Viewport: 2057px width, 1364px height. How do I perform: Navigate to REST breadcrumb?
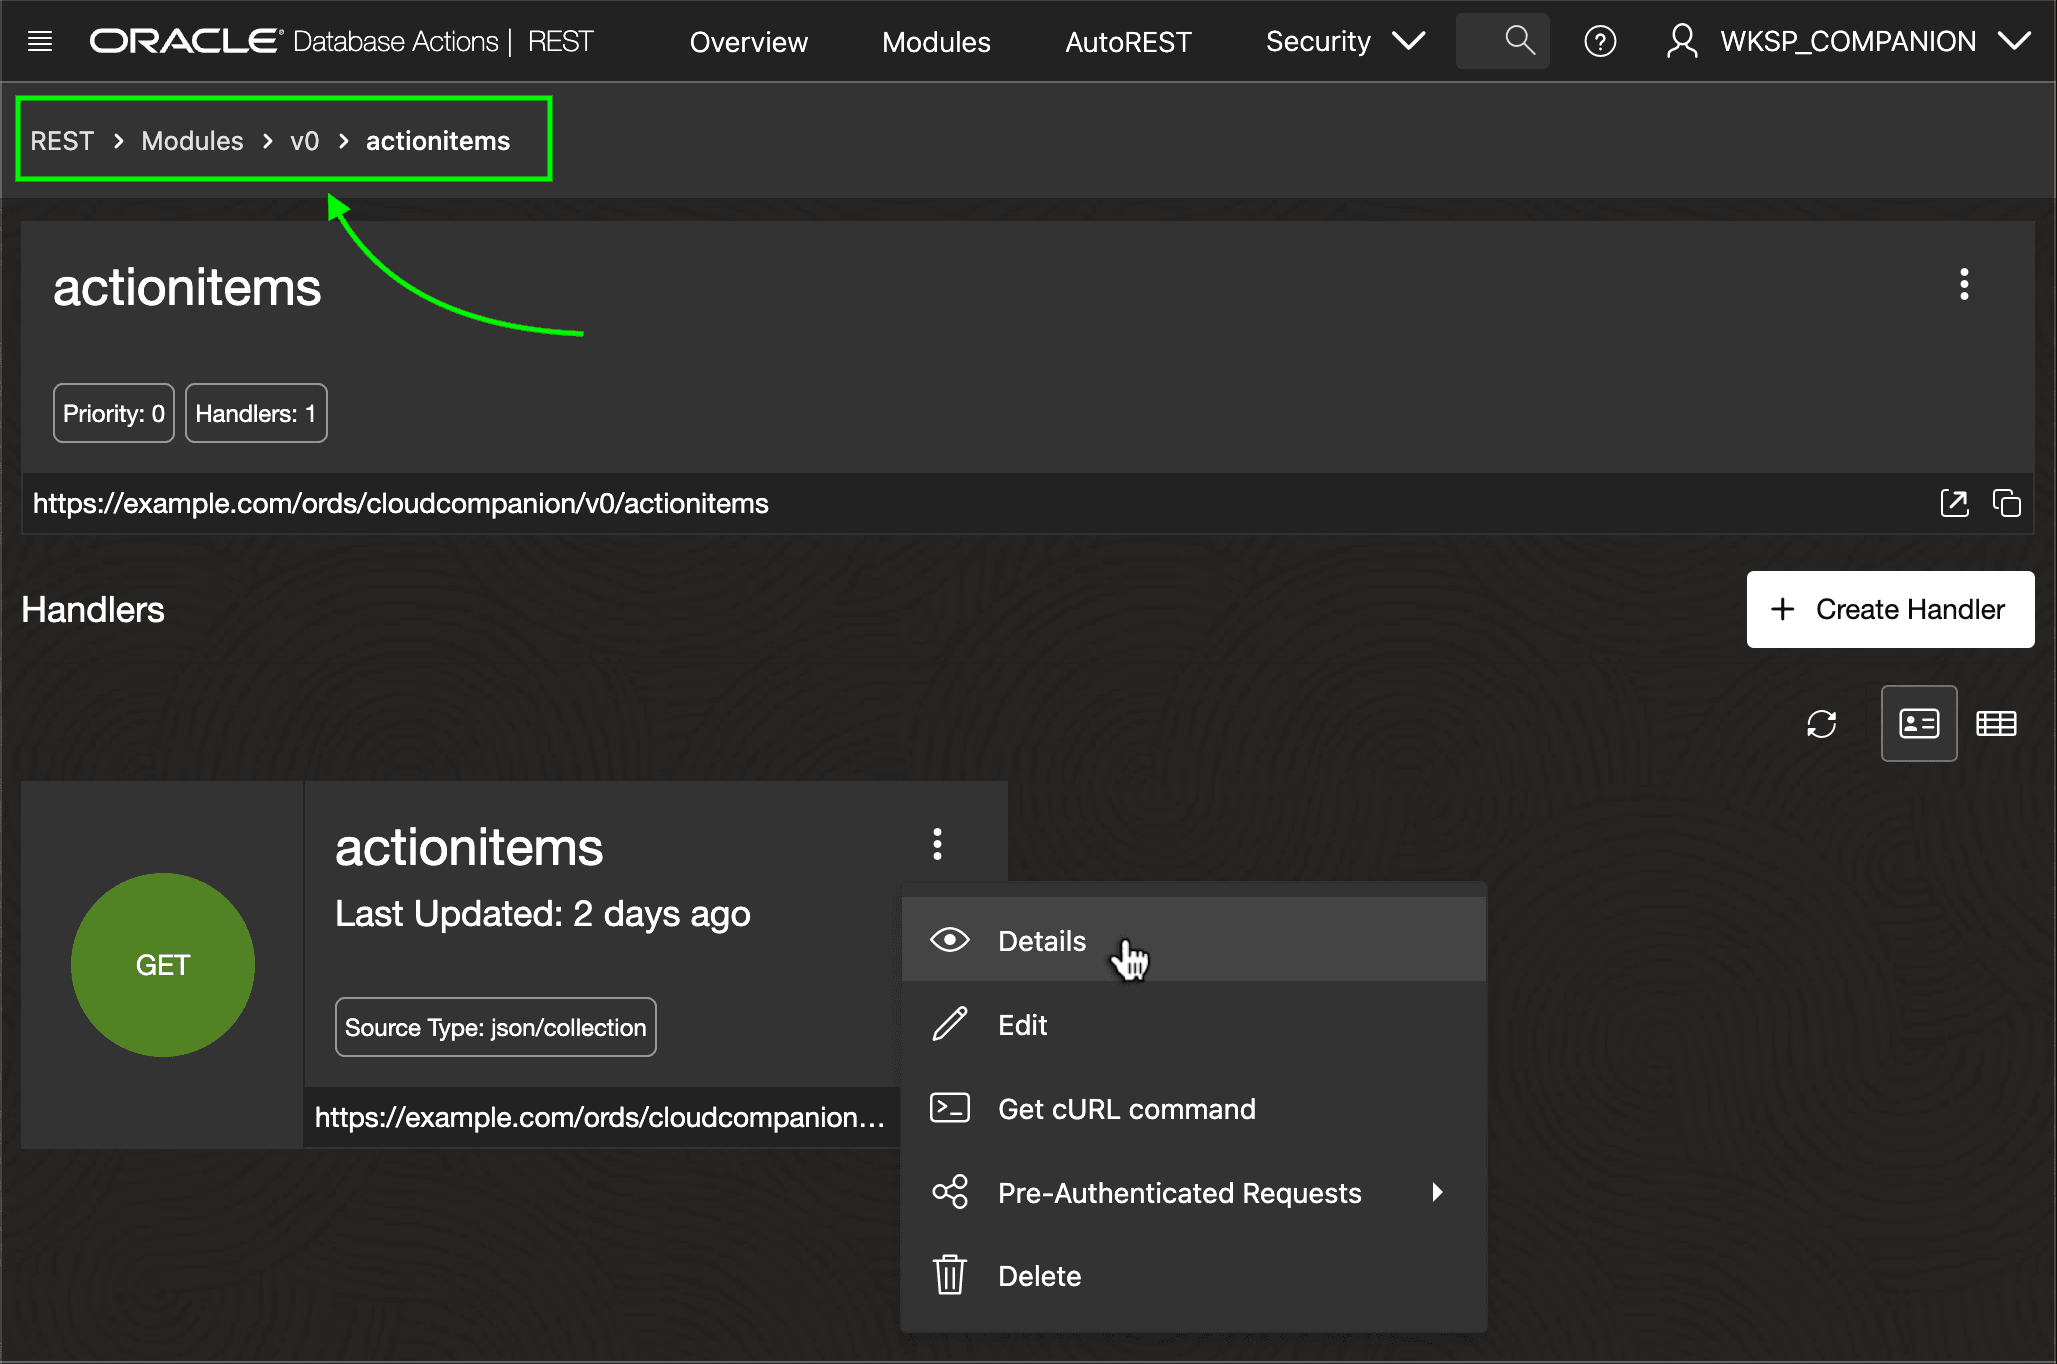(62, 141)
